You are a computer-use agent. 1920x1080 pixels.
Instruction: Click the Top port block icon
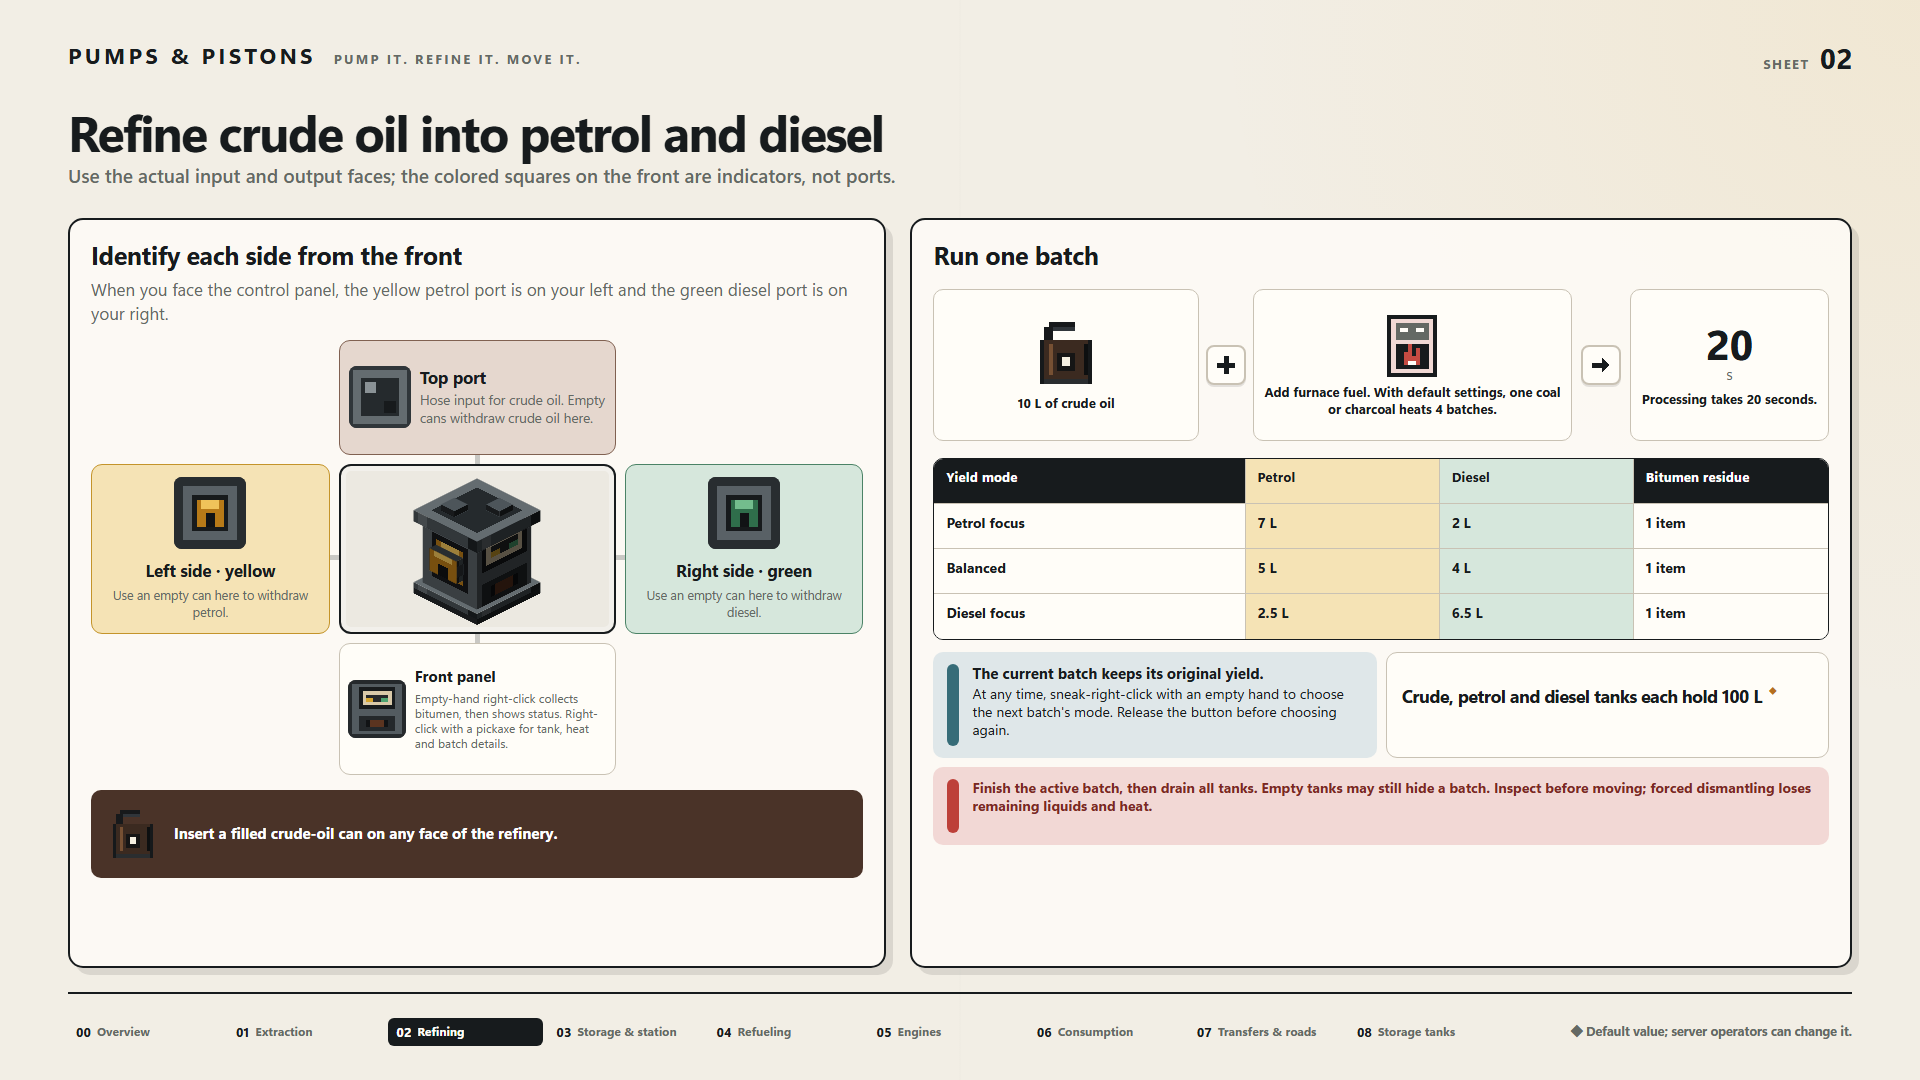[380, 397]
